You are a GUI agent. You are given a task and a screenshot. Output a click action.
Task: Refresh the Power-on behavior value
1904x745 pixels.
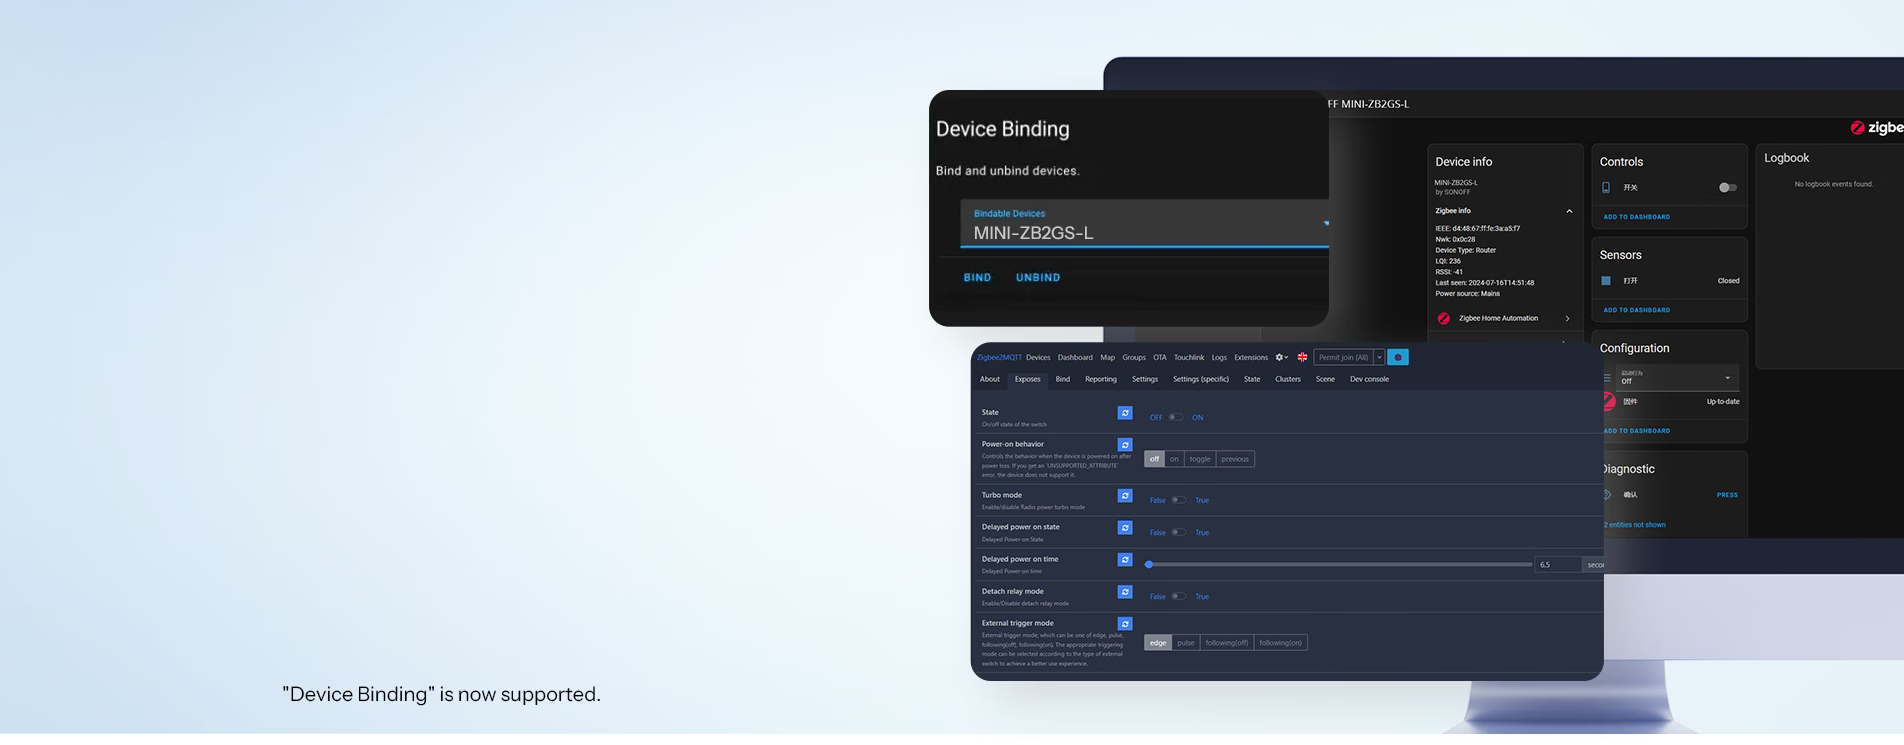pos(1125,445)
